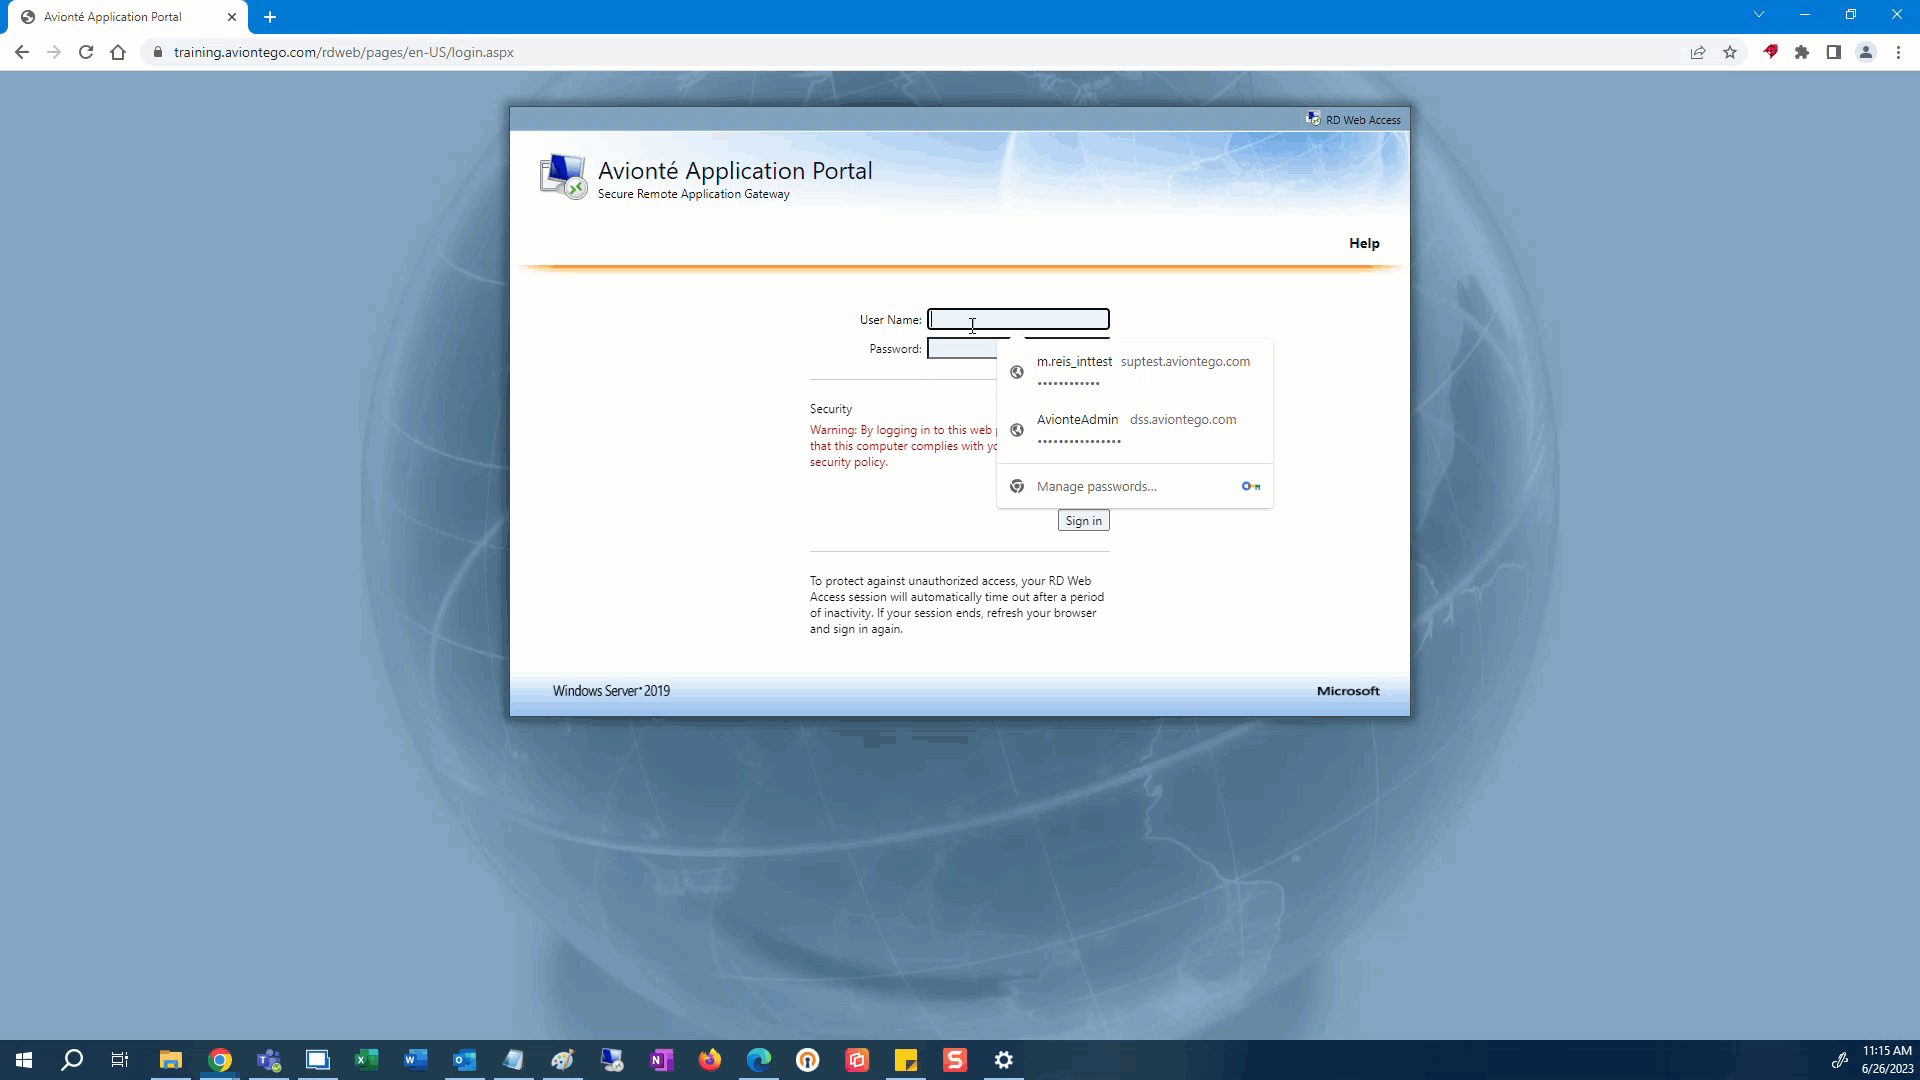Switch to Chrome in taskbar
The width and height of the screenshot is (1920, 1080).
220,1060
